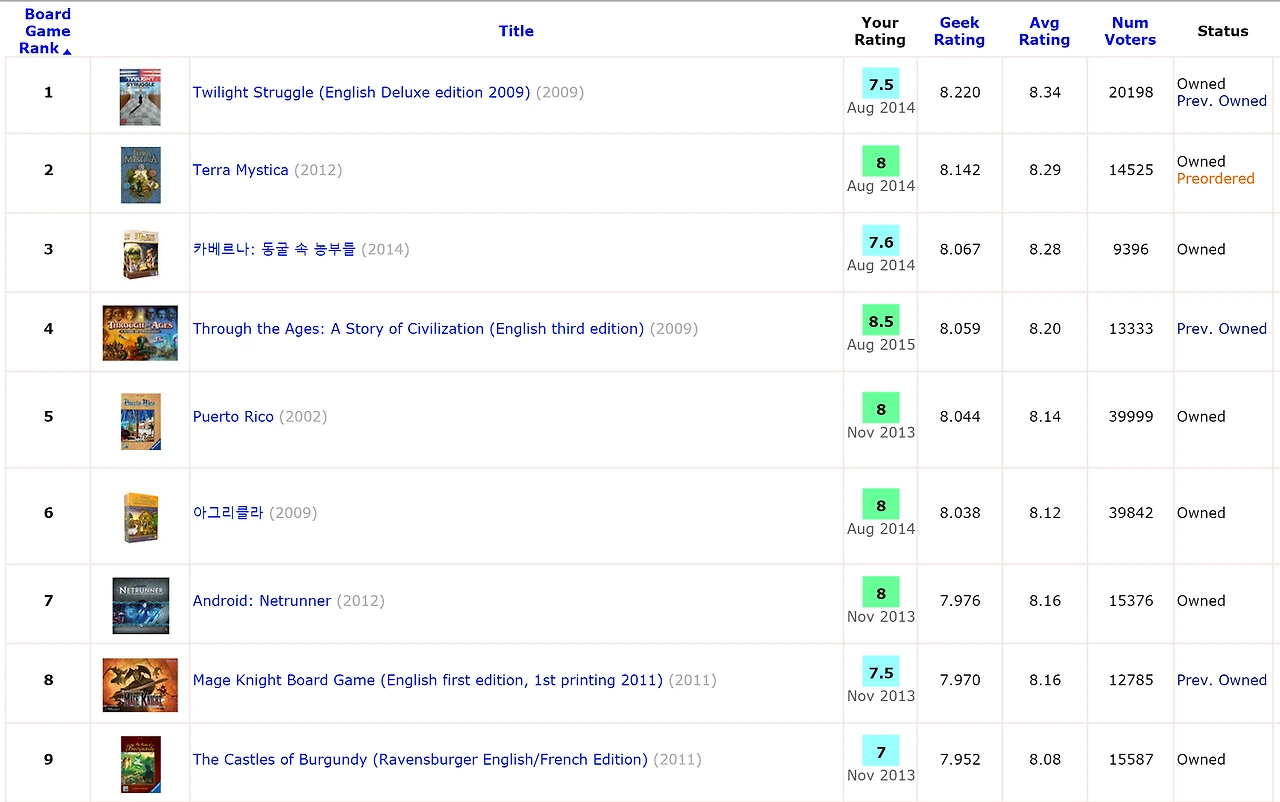This screenshot has height=802, width=1280.
Task: Open the Mage Knight cover thumbnail
Action: 140,685
